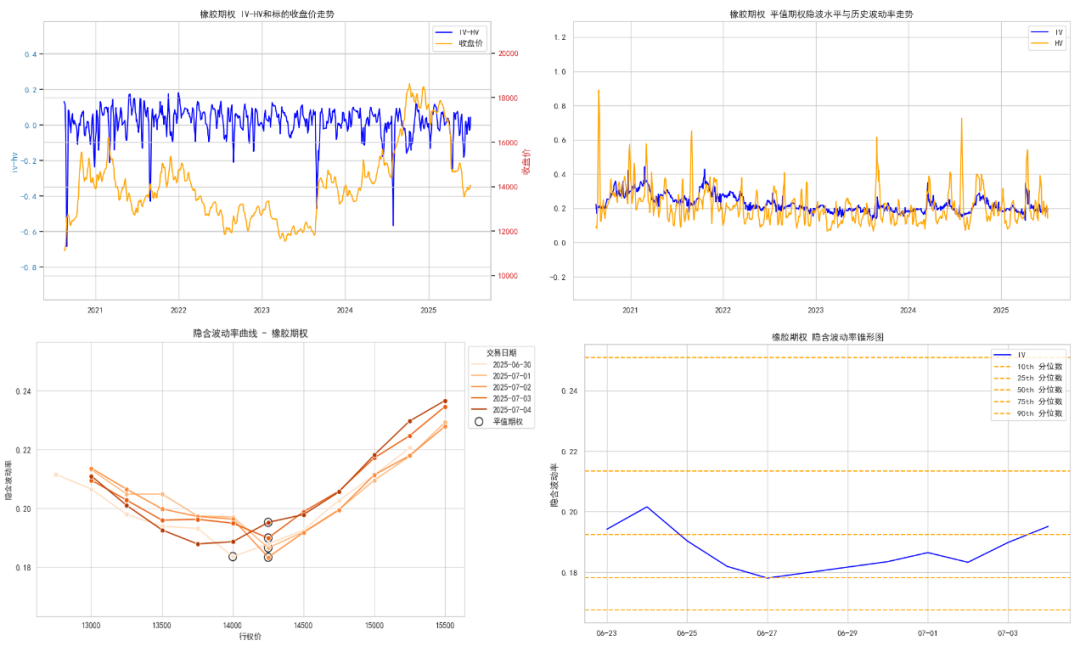Click the '平值期权' circle legend entry
1080x646 pixels.
(x=499, y=421)
